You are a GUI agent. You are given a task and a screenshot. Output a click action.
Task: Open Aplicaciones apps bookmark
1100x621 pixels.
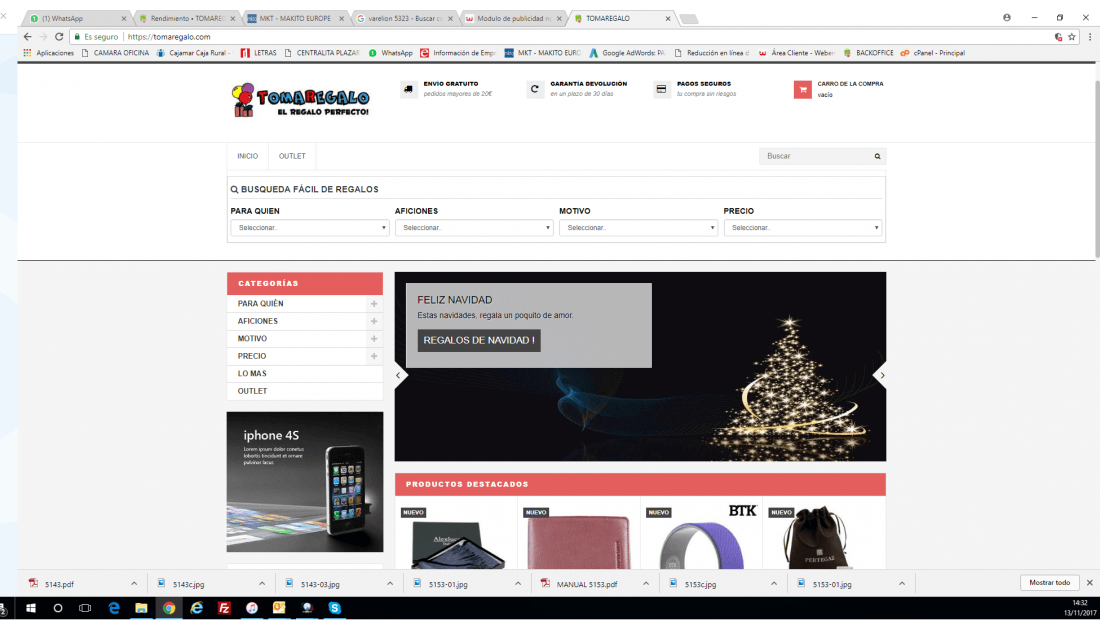(x=48, y=53)
